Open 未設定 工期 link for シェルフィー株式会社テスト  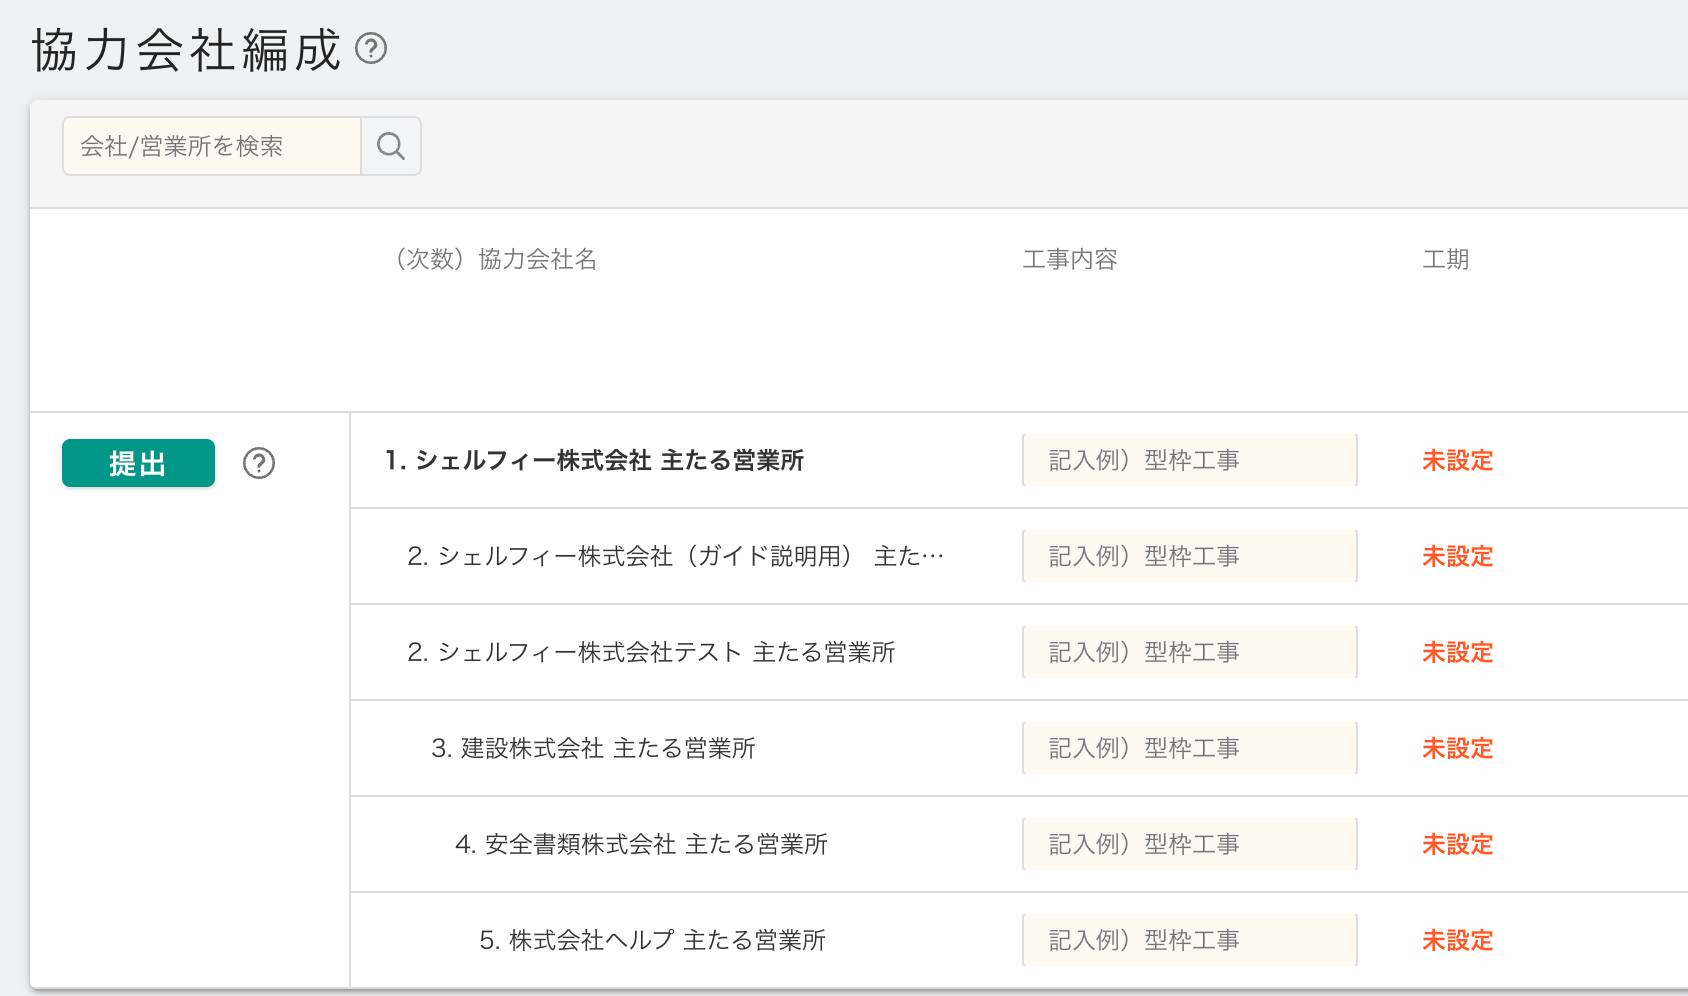[1457, 652]
